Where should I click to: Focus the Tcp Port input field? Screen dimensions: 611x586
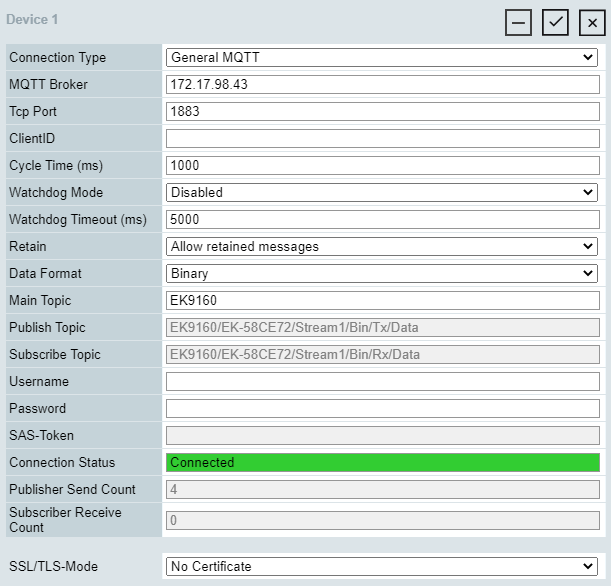click(382, 112)
